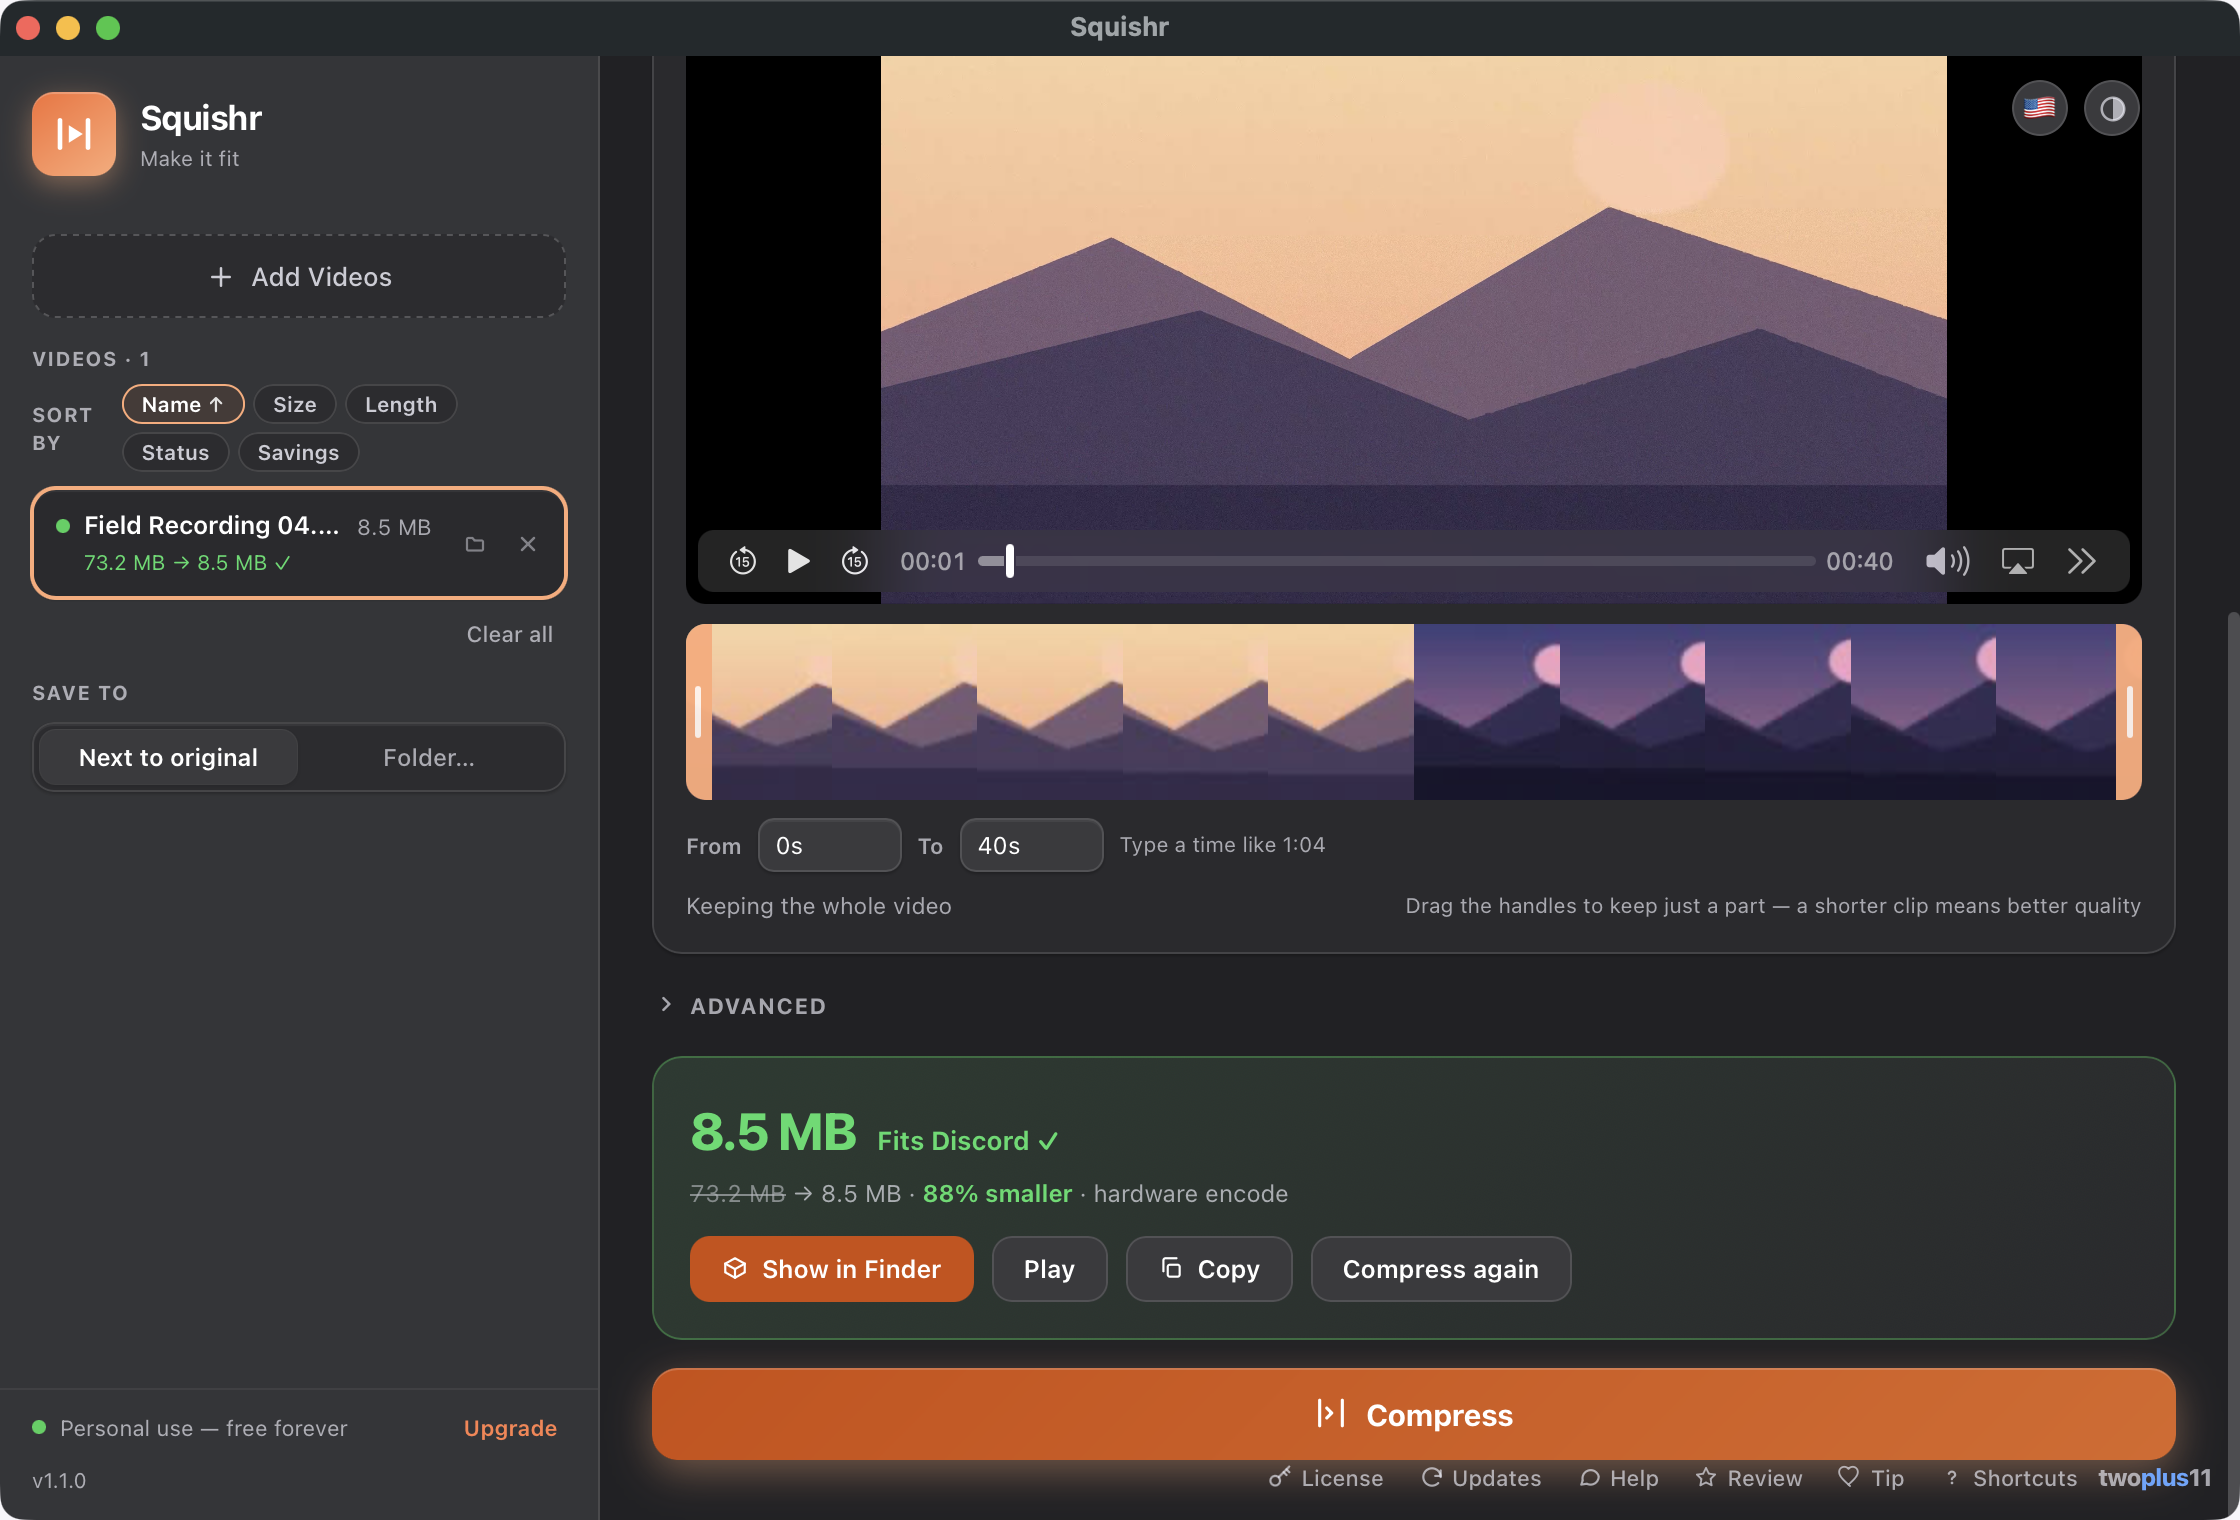This screenshot has width=2240, height=1520.
Task: Click the From time field
Action: pos(829,845)
